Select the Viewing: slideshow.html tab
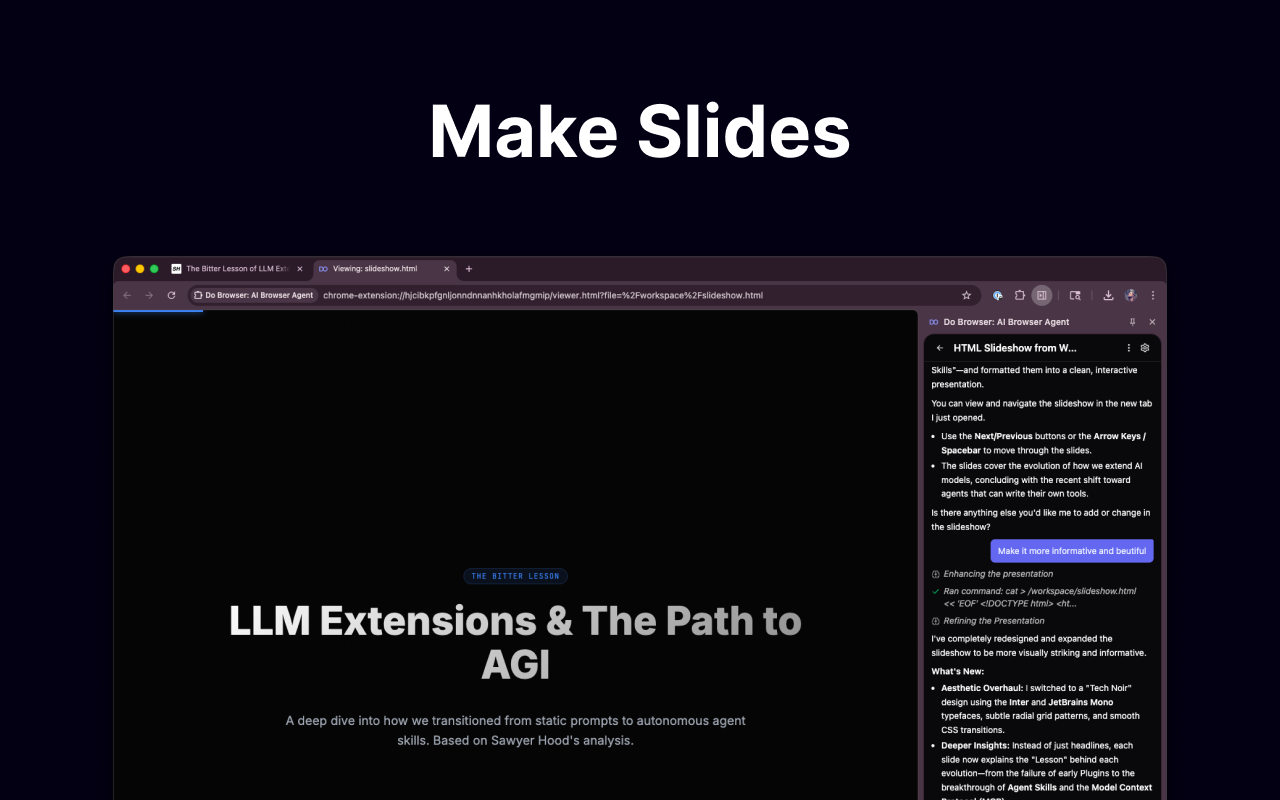Viewport: 1280px width, 800px height. coord(384,269)
